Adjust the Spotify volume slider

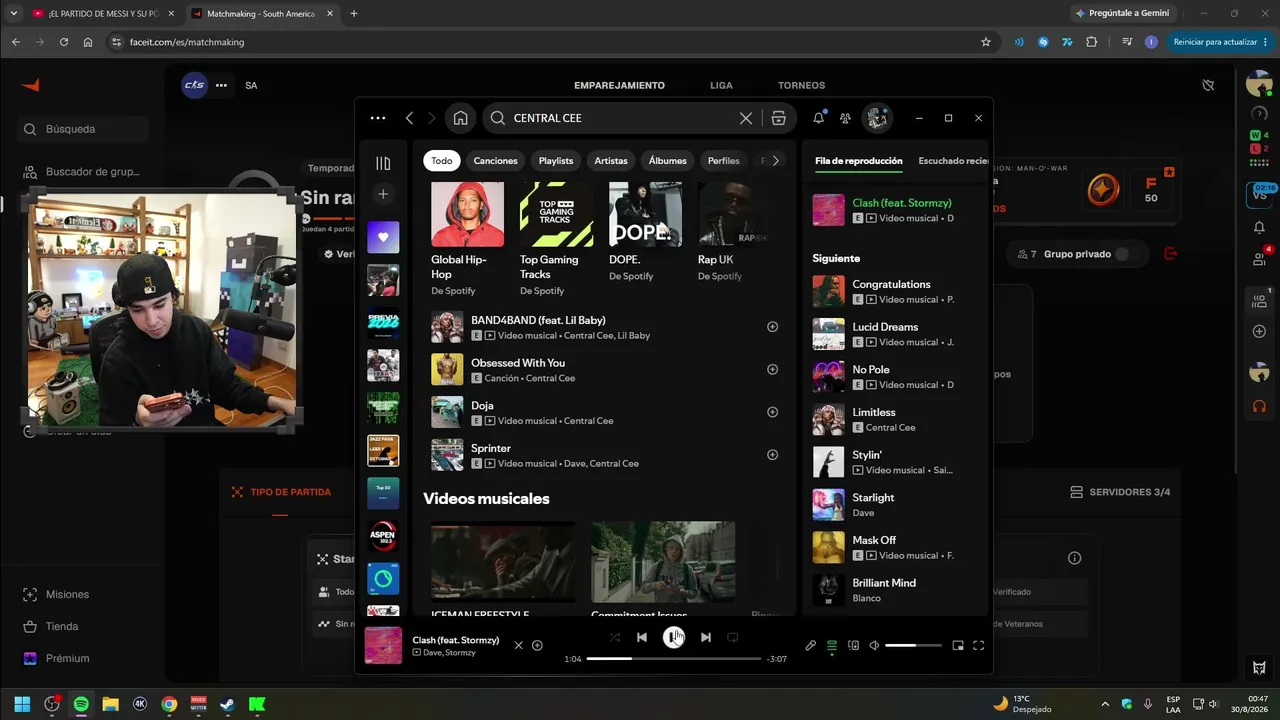pos(914,646)
